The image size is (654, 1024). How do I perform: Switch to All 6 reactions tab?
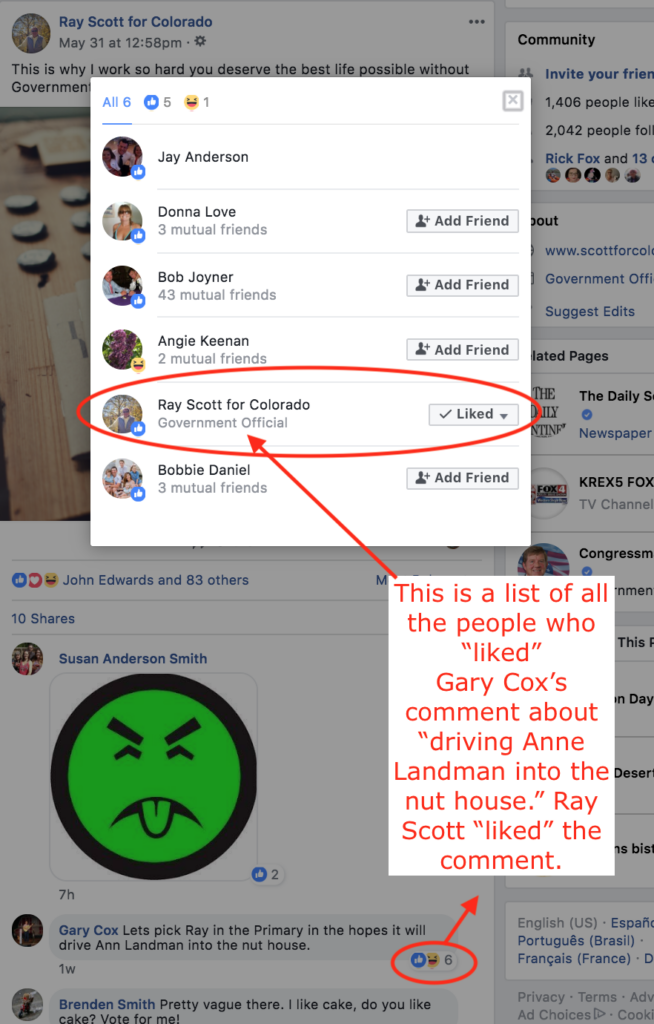[117, 102]
